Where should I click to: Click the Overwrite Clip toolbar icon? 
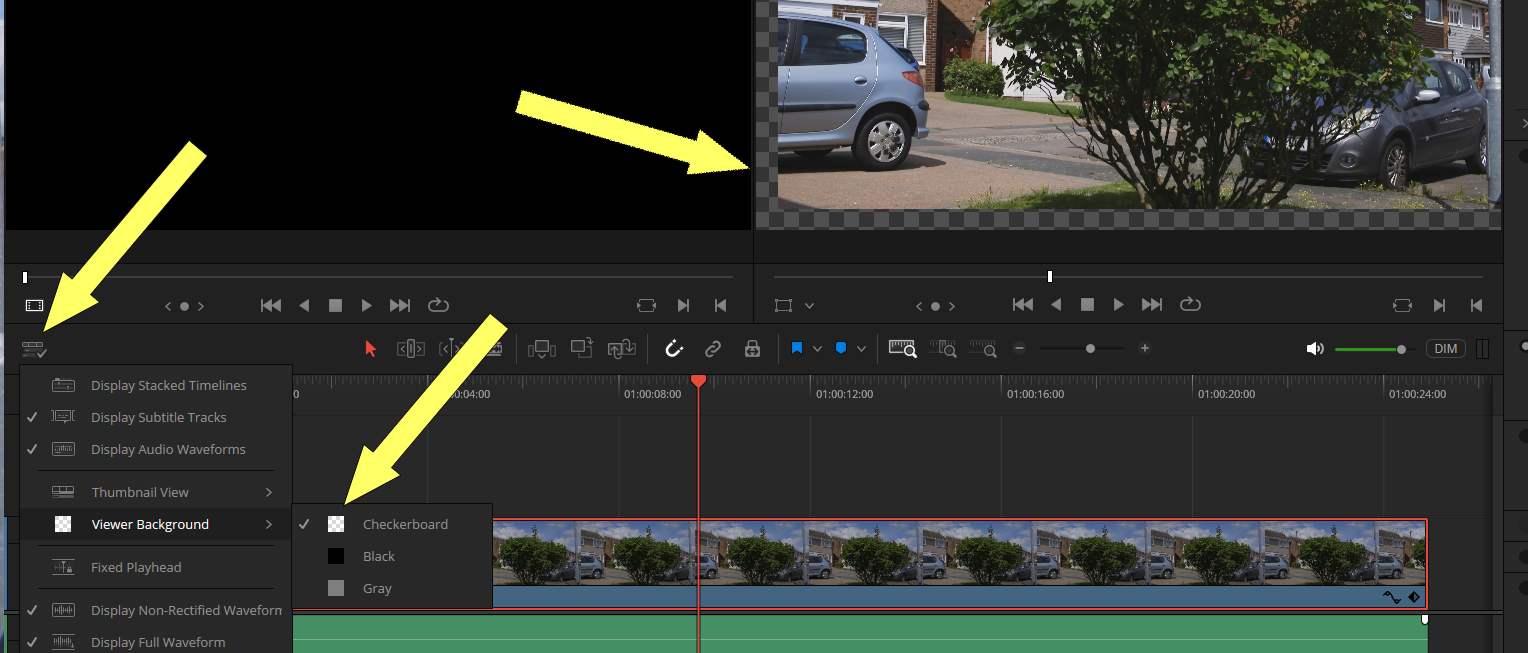point(582,348)
